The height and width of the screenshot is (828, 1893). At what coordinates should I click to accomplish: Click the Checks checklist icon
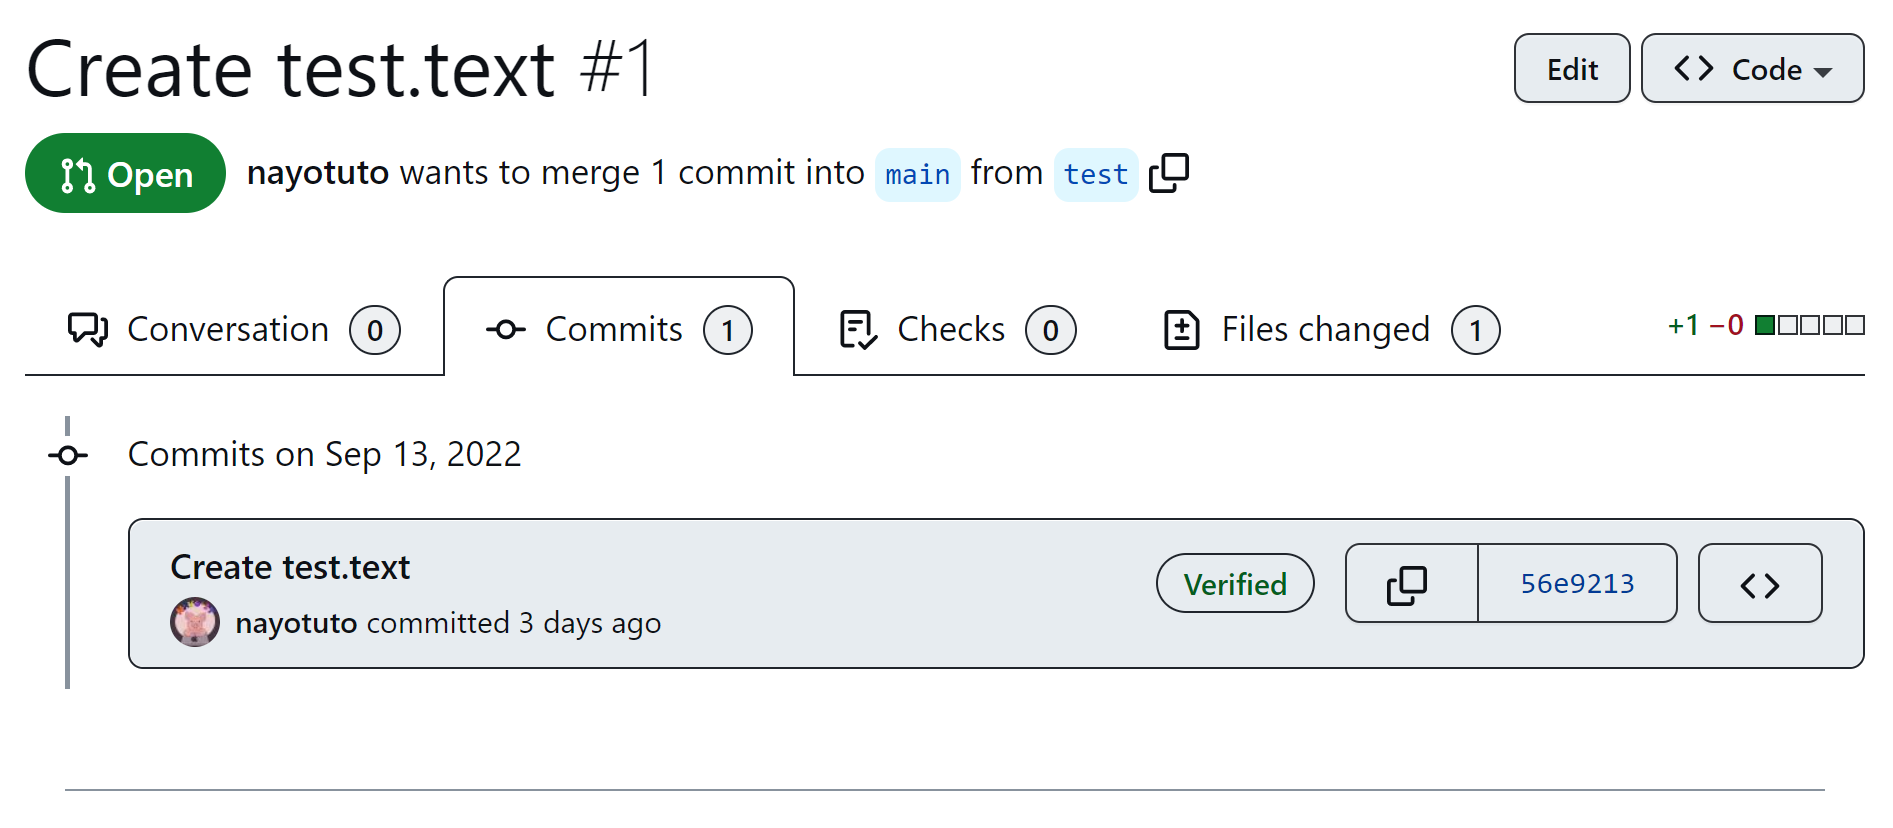point(857,329)
